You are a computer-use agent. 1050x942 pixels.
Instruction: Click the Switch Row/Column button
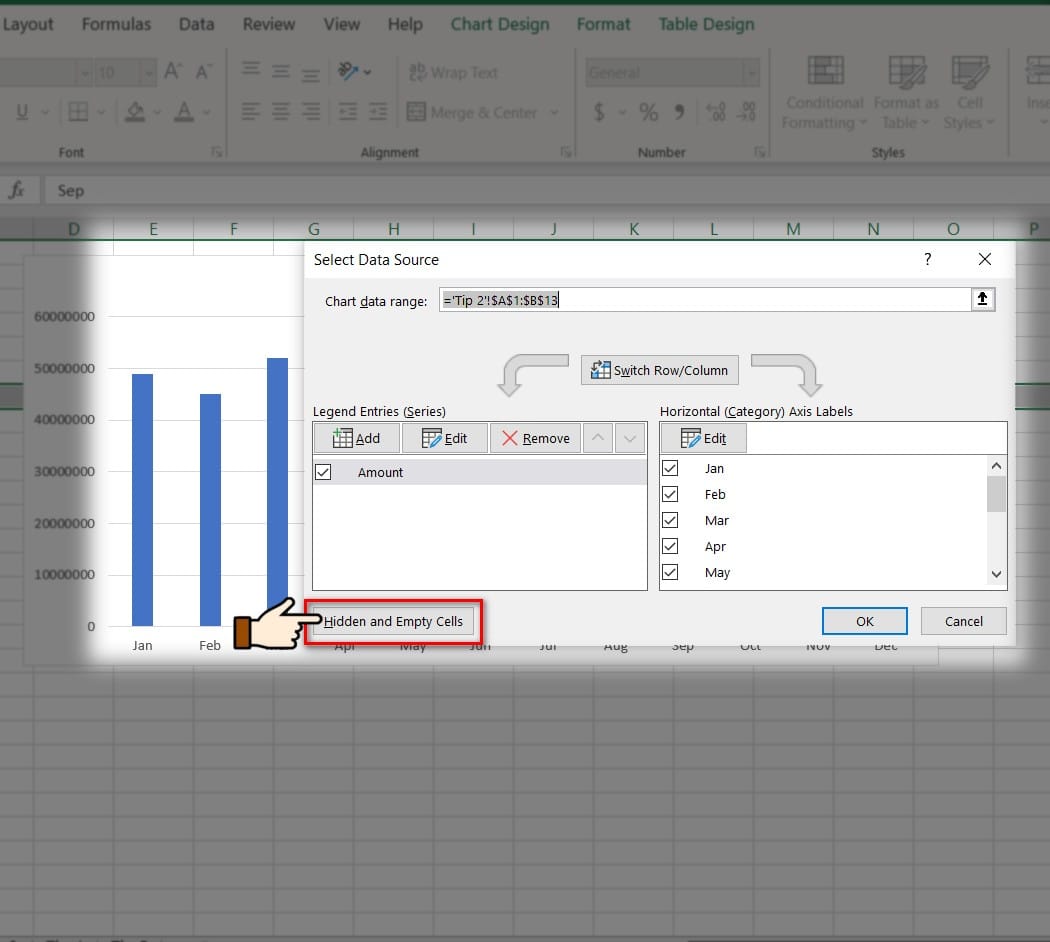[x=659, y=370]
